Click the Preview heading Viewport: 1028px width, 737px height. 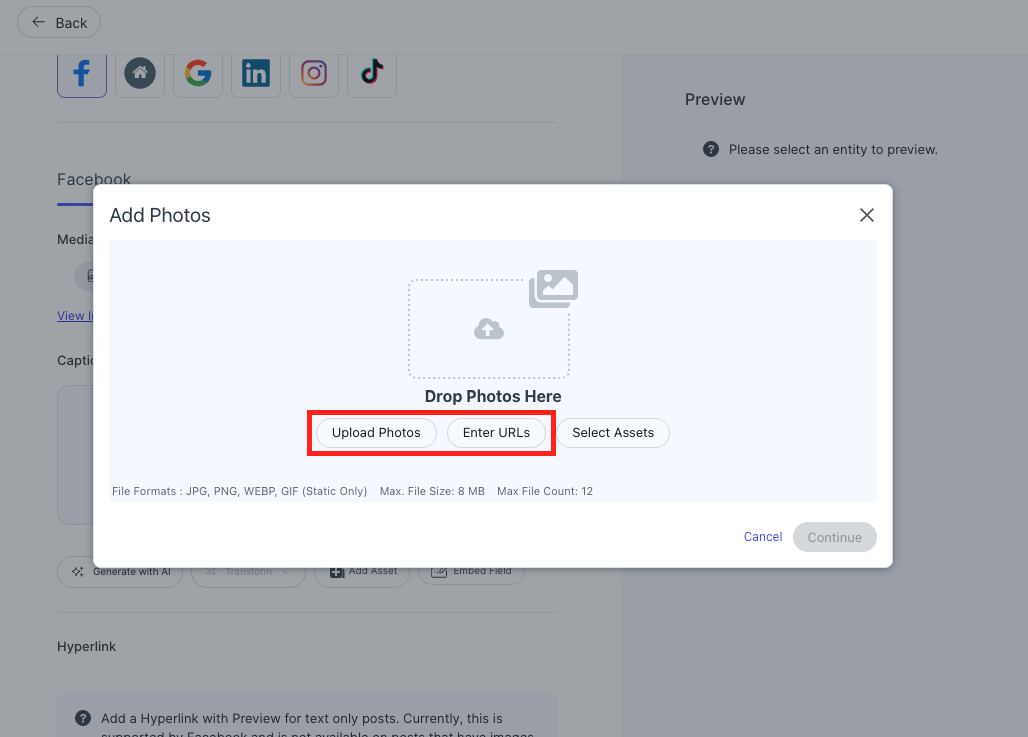(715, 100)
